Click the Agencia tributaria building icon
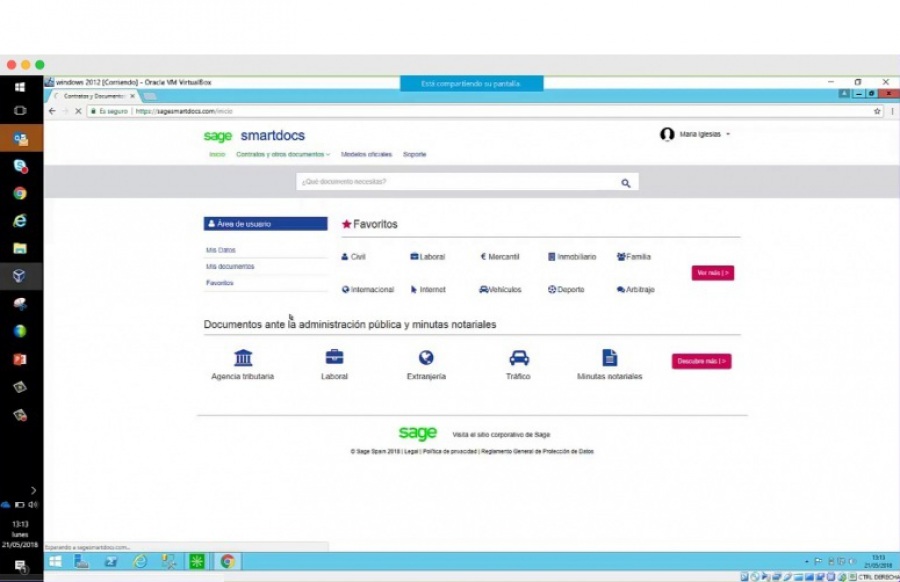The height and width of the screenshot is (582, 900). pos(243,357)
